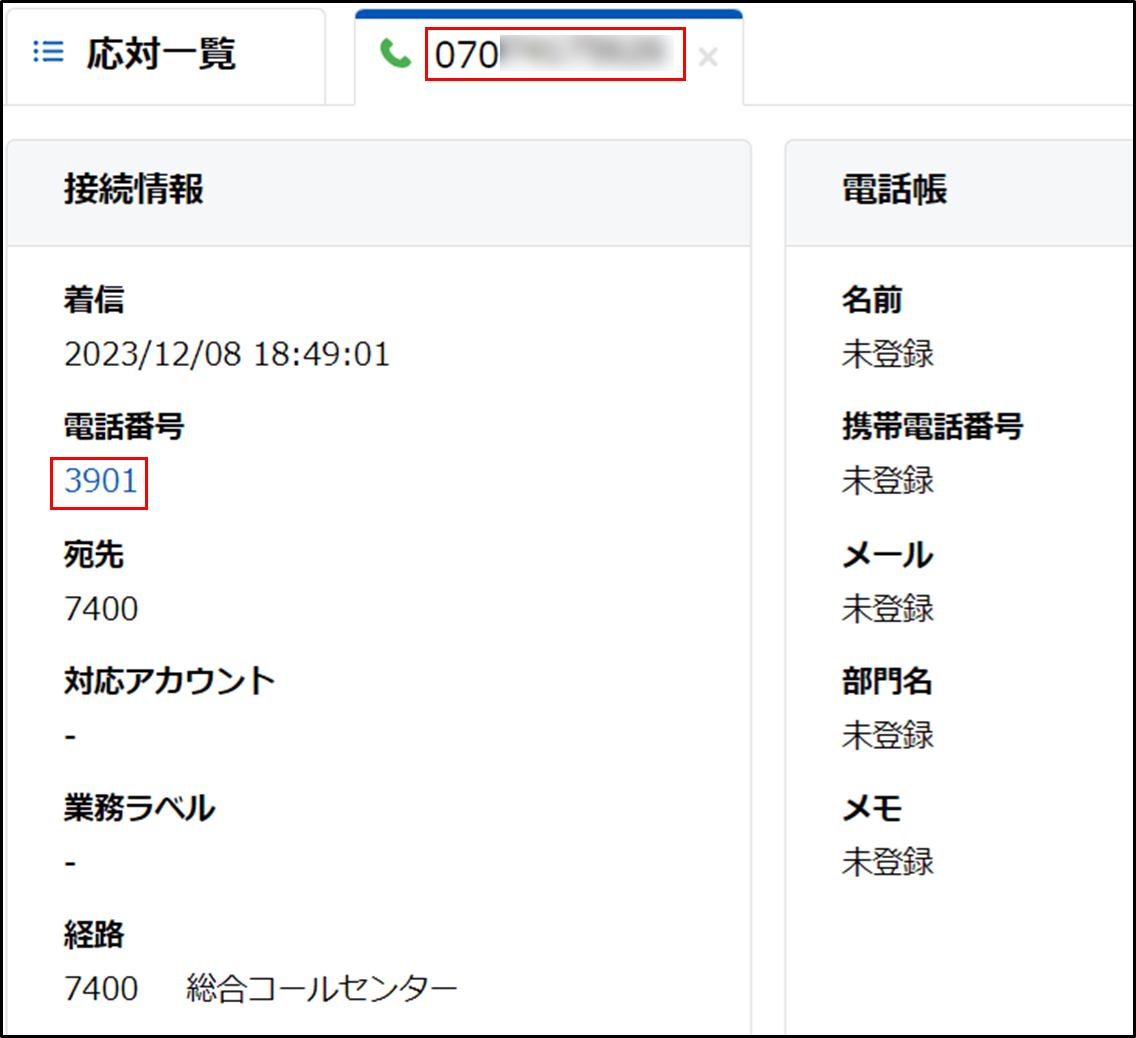Click the 接続情報 panel header
1136x1038 pixels.
click(134, 189)
